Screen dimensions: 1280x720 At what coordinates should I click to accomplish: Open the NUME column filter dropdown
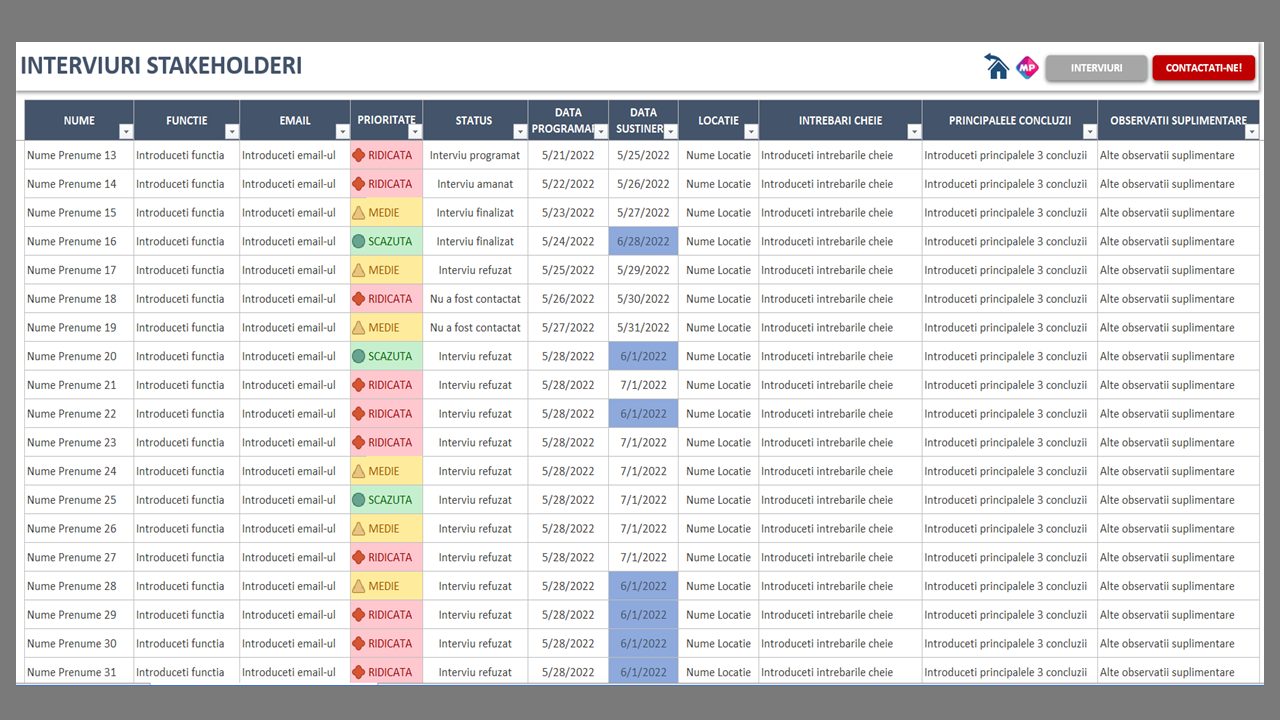coord(126,132)
